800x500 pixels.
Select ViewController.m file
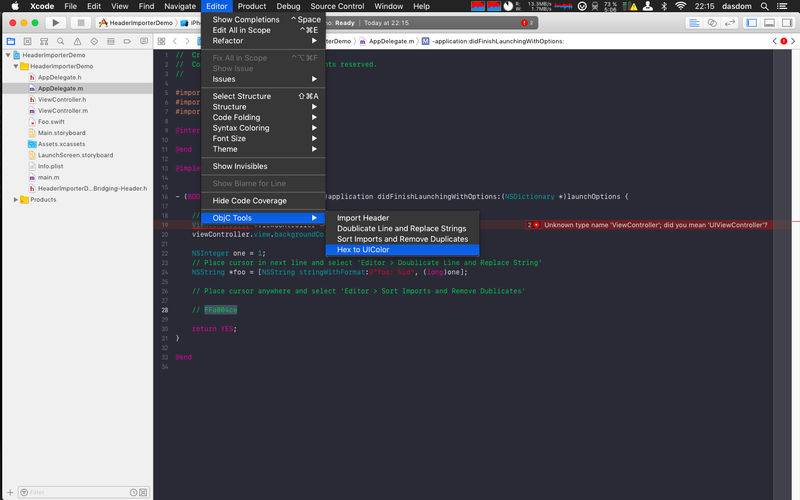(63, 111)
